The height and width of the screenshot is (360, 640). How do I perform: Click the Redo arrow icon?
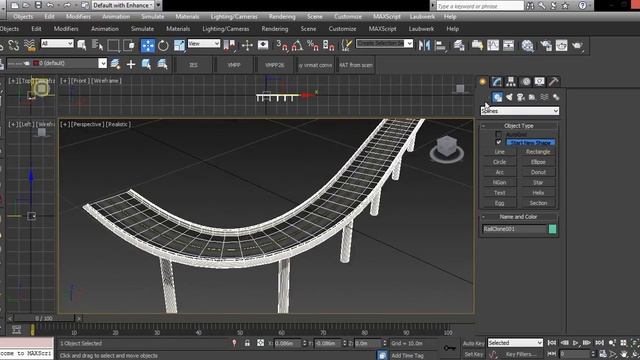67,5
